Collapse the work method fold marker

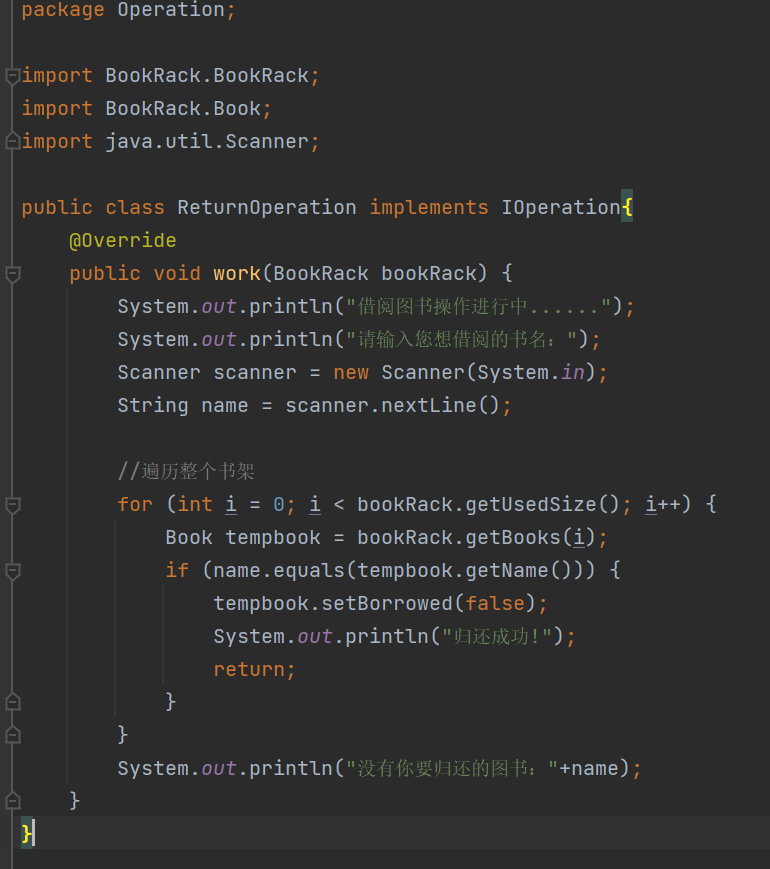pyautogui.click(x=12, y=274)
